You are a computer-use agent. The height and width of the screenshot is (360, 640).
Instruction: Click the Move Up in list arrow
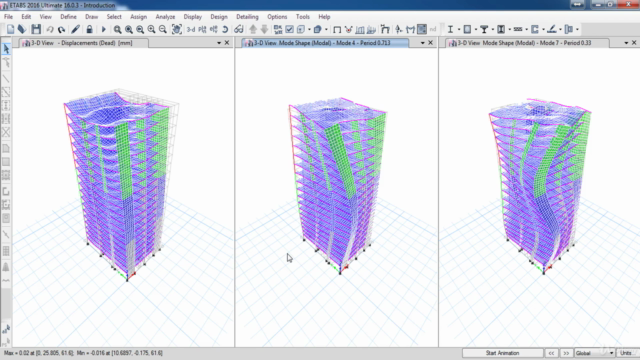click(x=253, y=29)
